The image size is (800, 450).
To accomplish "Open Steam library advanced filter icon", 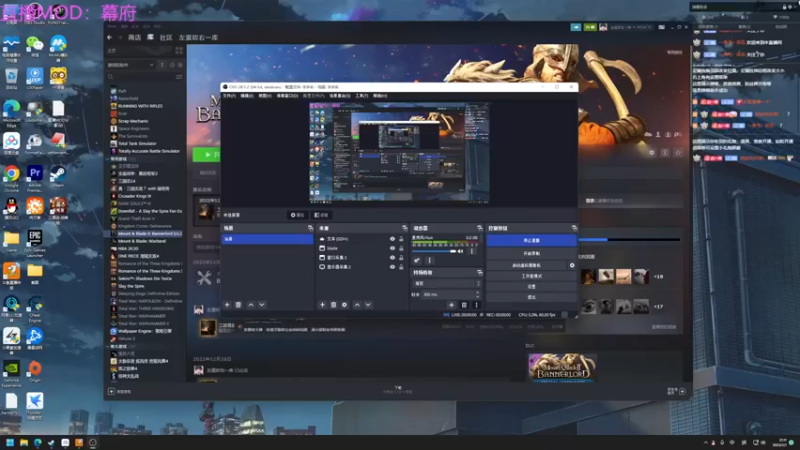I will coord(179,77).
